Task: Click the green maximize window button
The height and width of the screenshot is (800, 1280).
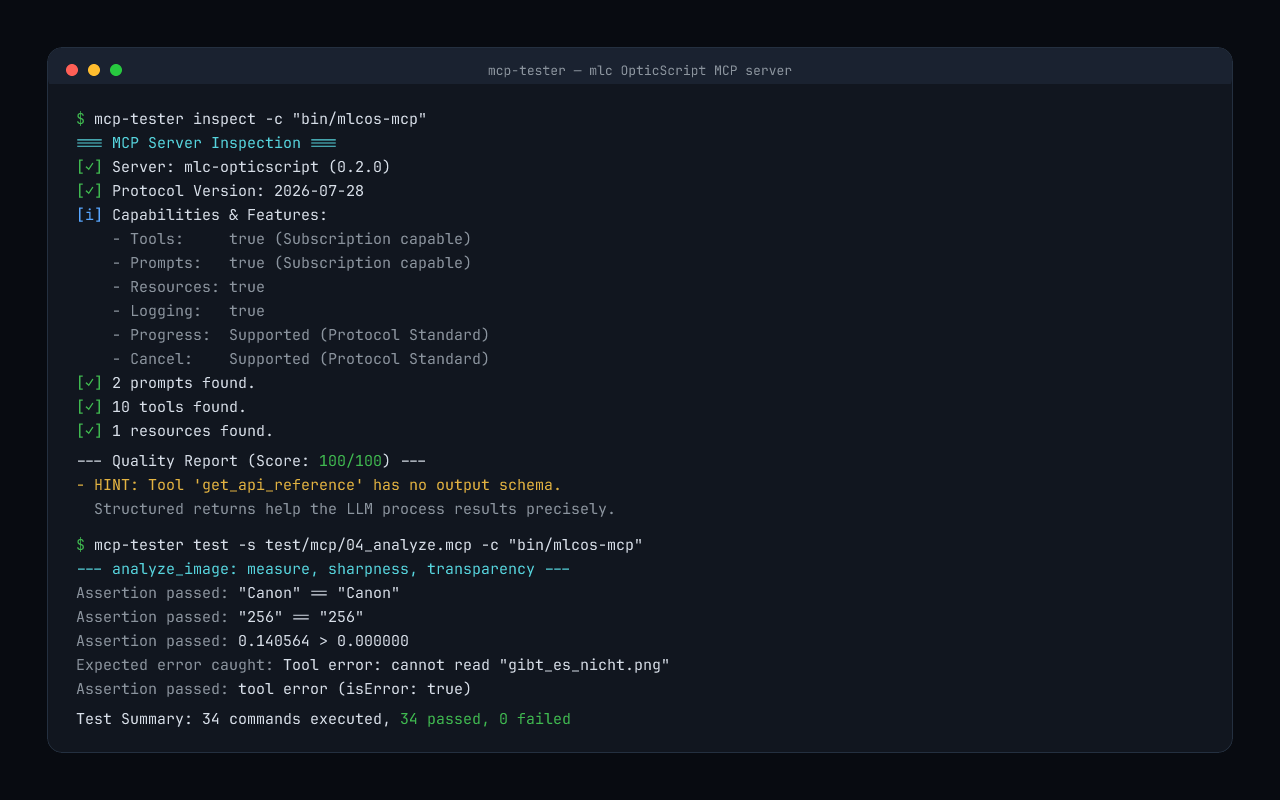Action: point(116,70)
